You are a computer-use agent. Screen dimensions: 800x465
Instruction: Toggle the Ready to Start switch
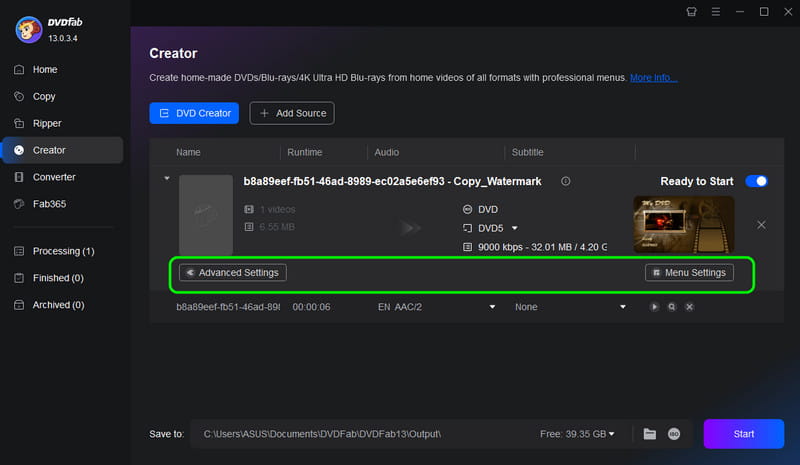(756, 181)
